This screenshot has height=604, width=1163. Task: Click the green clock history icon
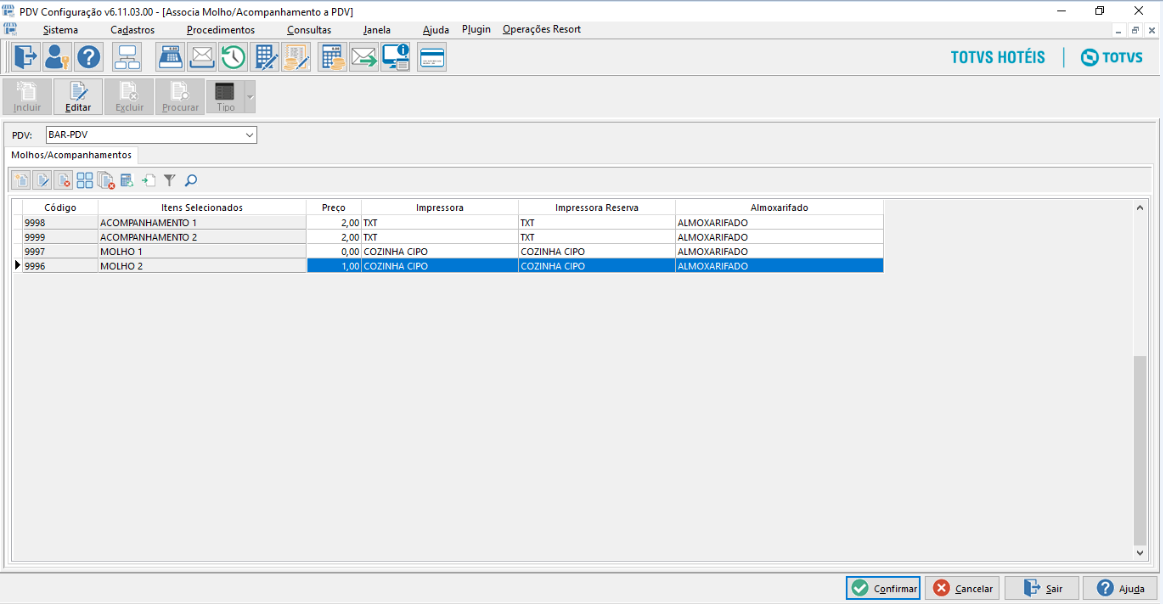coord(233,57)
